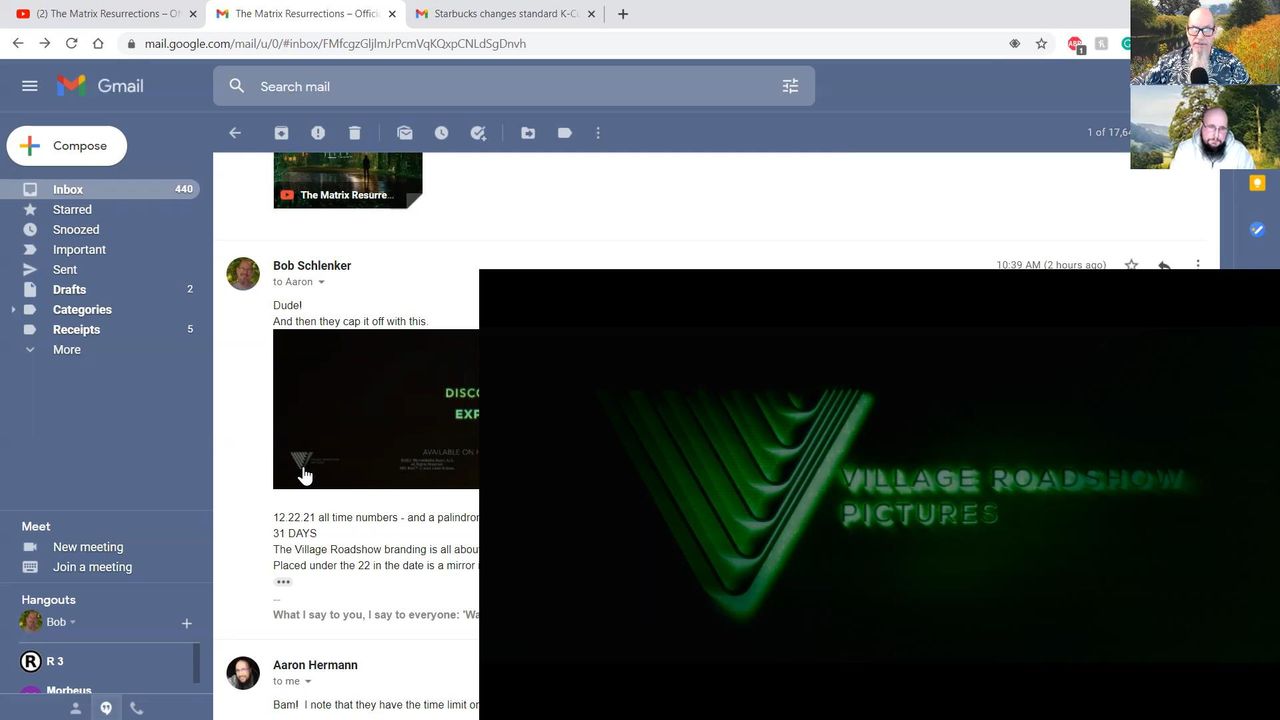Toggle the Gmail main menu hamburger
The width and height of the screenshot is (1280, 720).
point(30,86)
